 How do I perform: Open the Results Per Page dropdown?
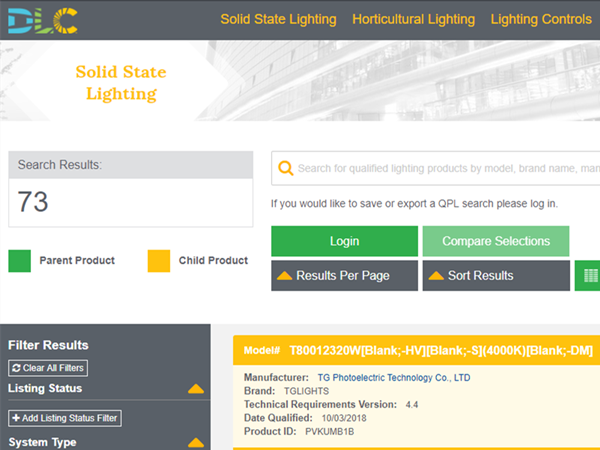[x=344, y=276]
